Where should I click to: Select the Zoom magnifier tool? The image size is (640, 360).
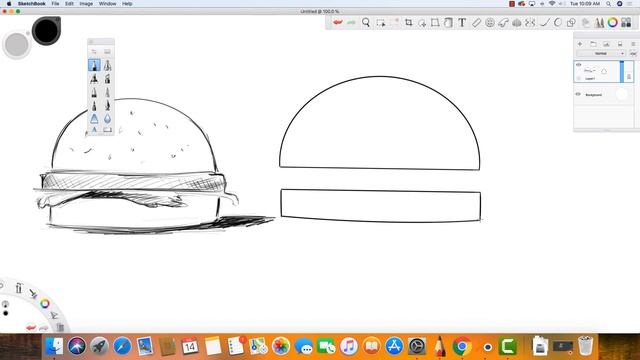[x=366, y=22]
